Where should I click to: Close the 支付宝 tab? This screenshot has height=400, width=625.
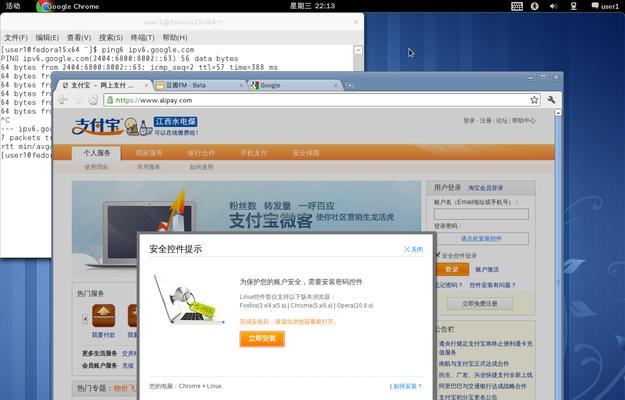tap(146, 85)
